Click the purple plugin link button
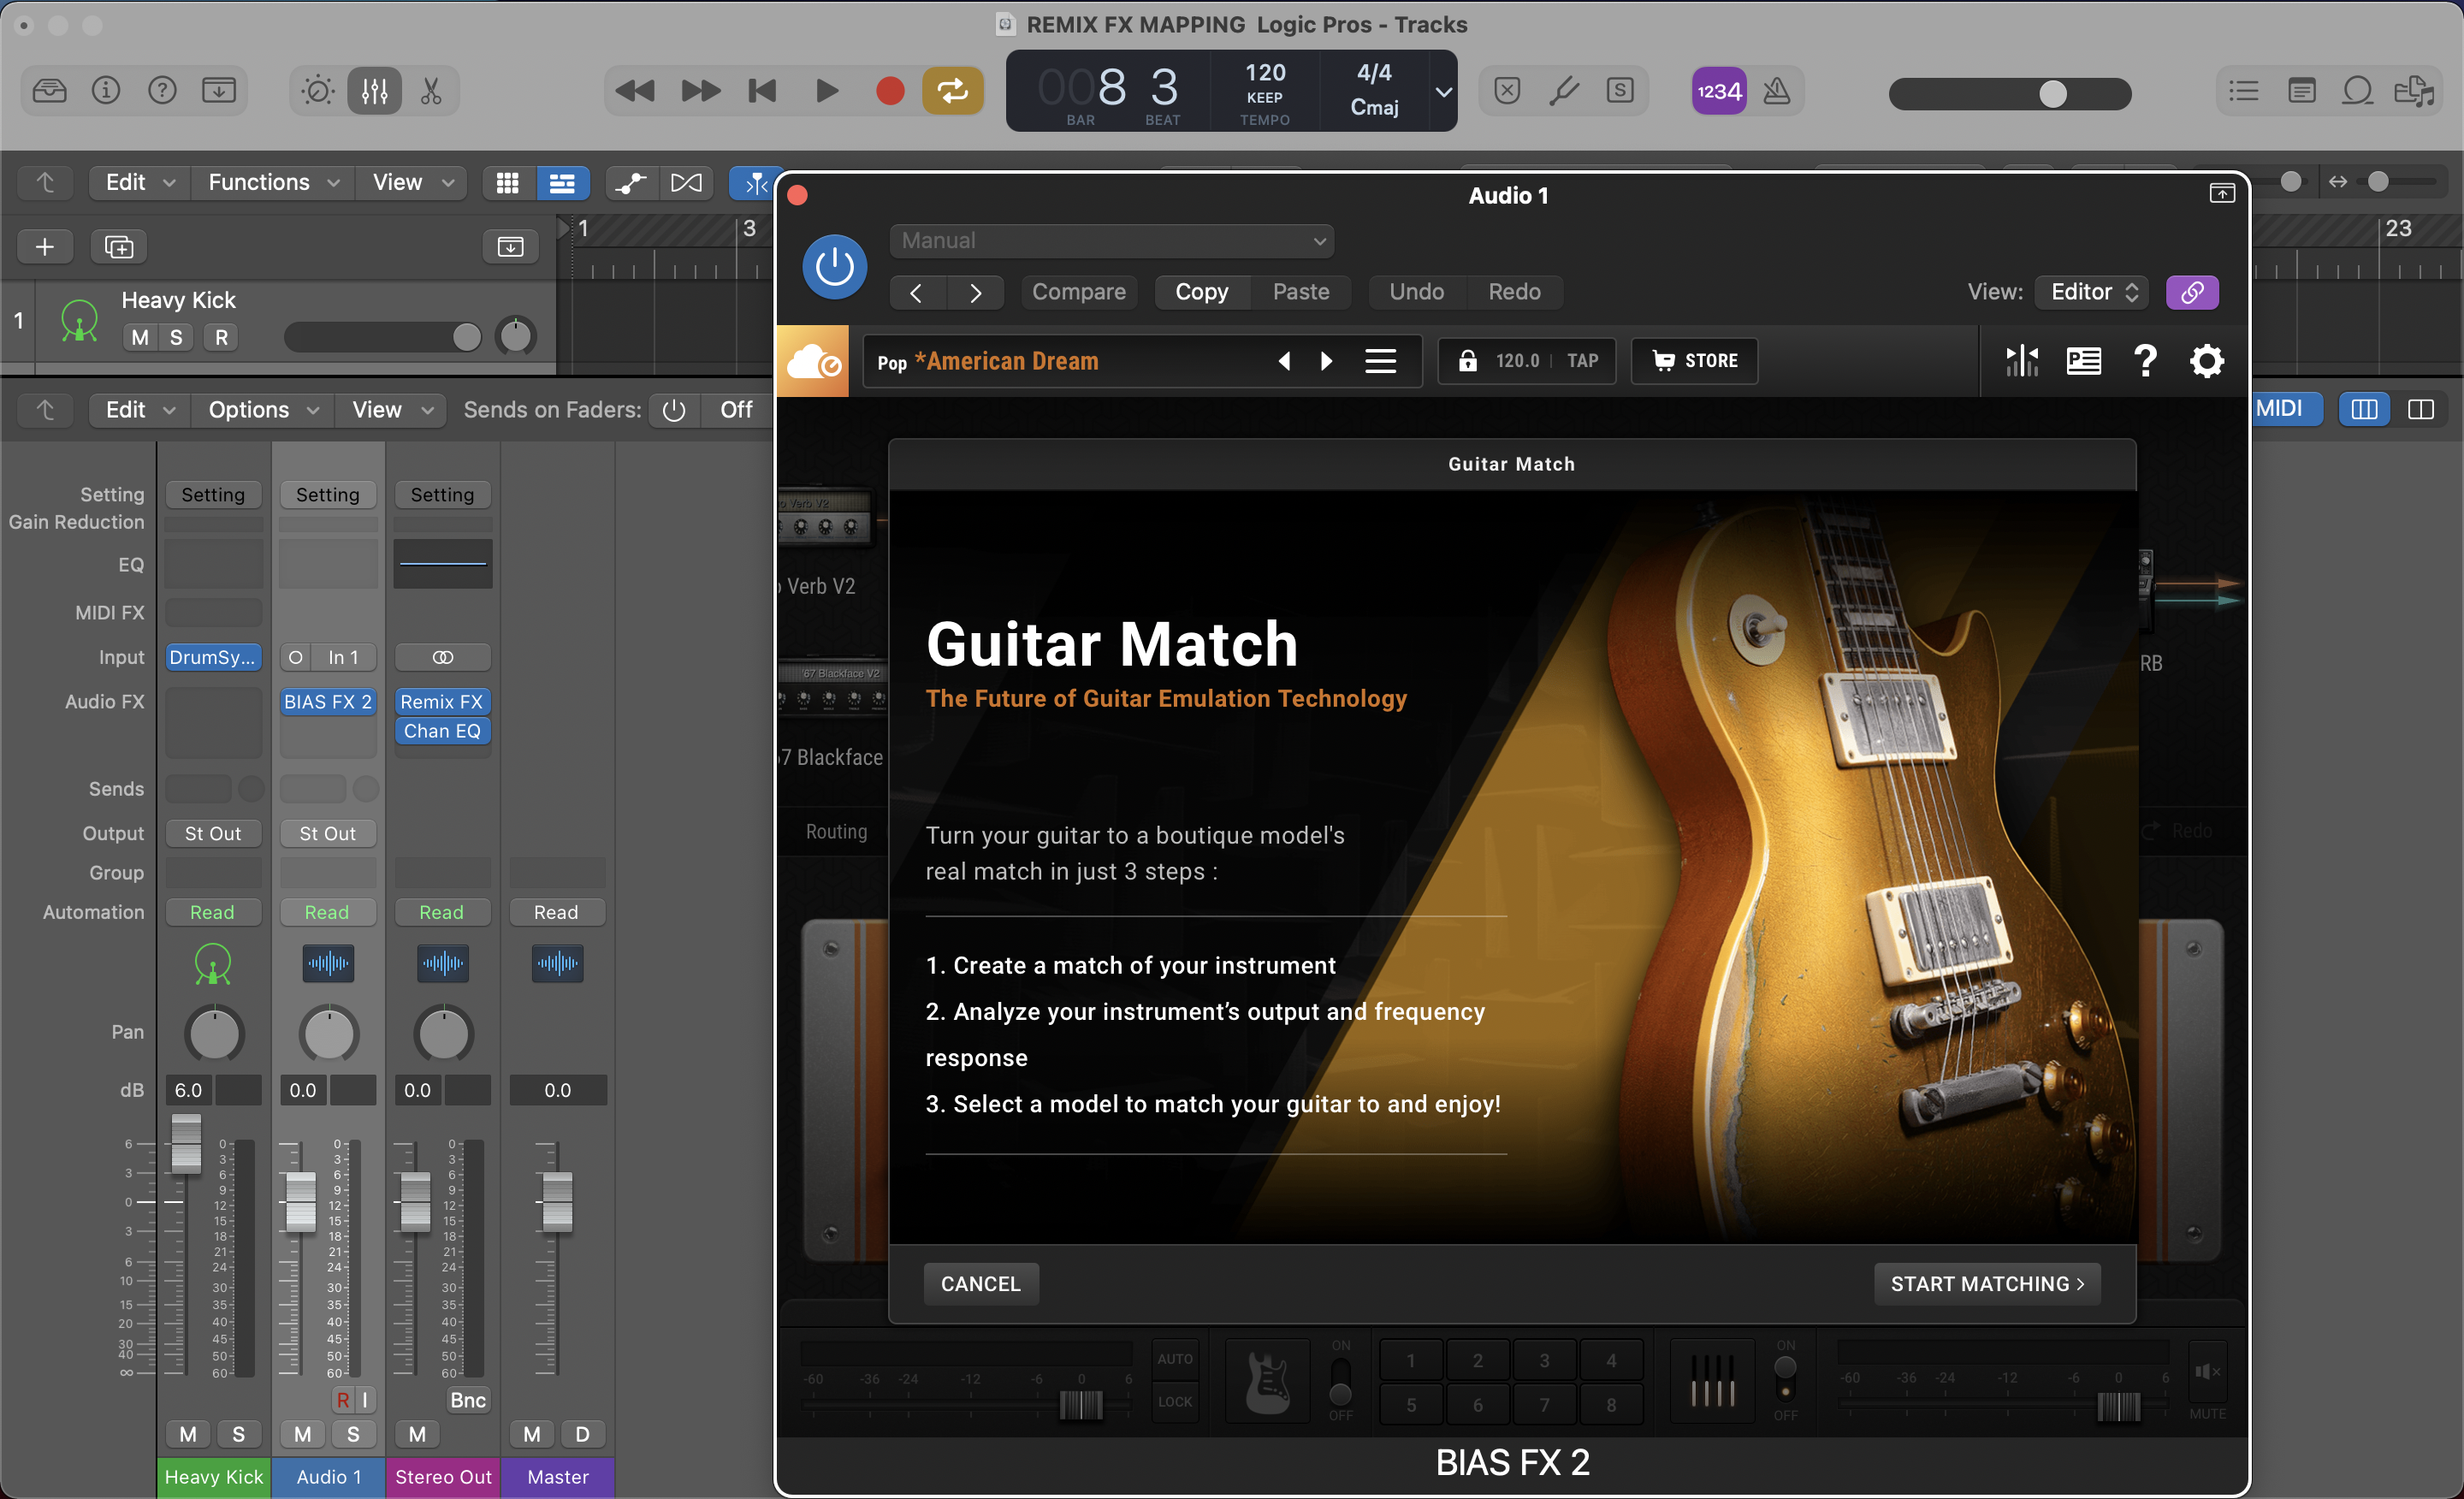 tap(2191, 292)
